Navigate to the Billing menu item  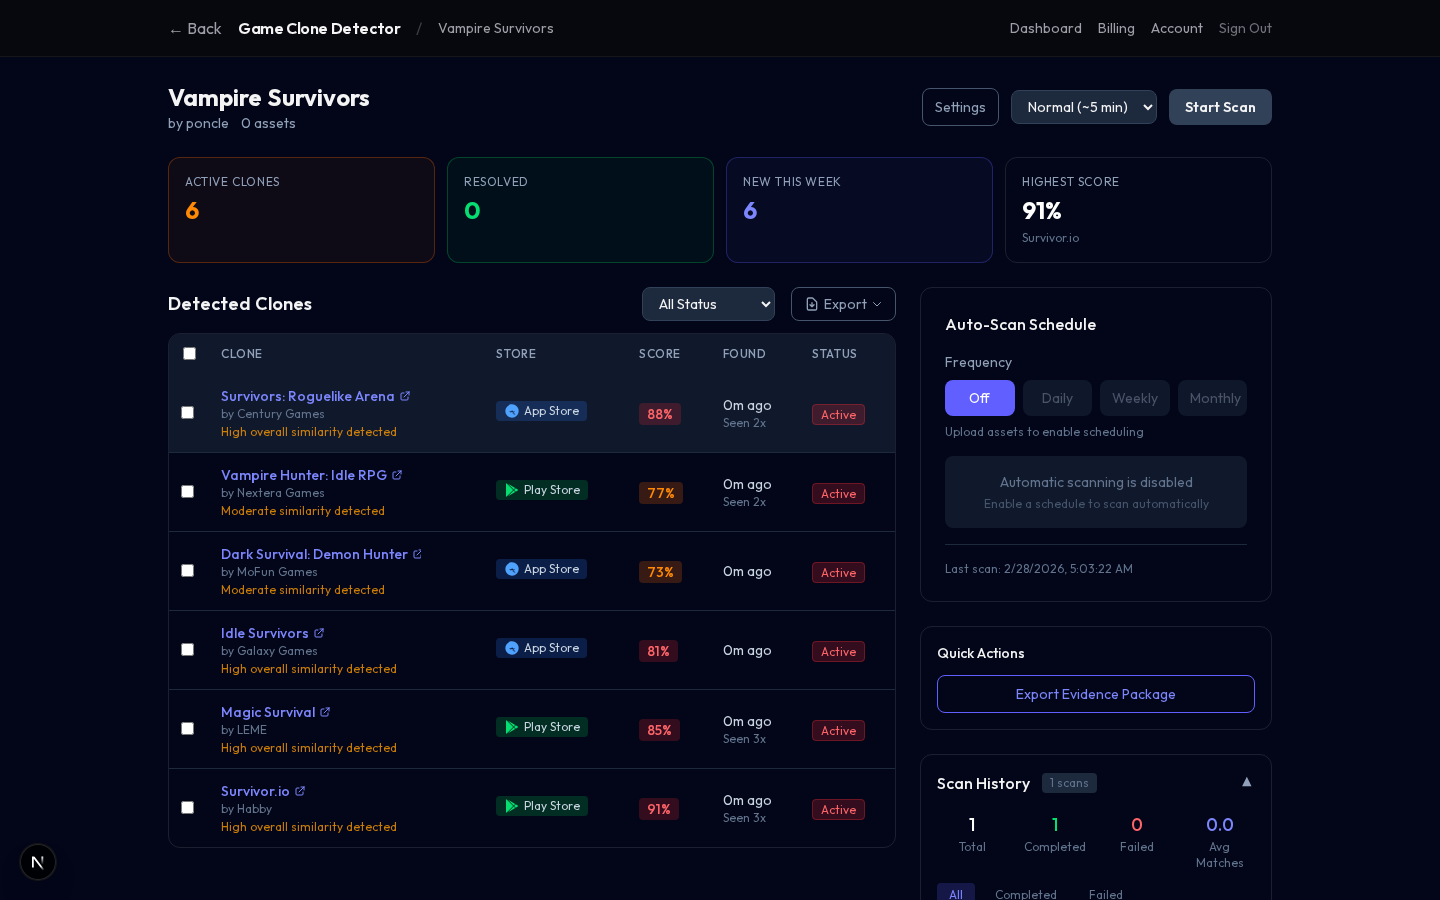[1116, 29]
